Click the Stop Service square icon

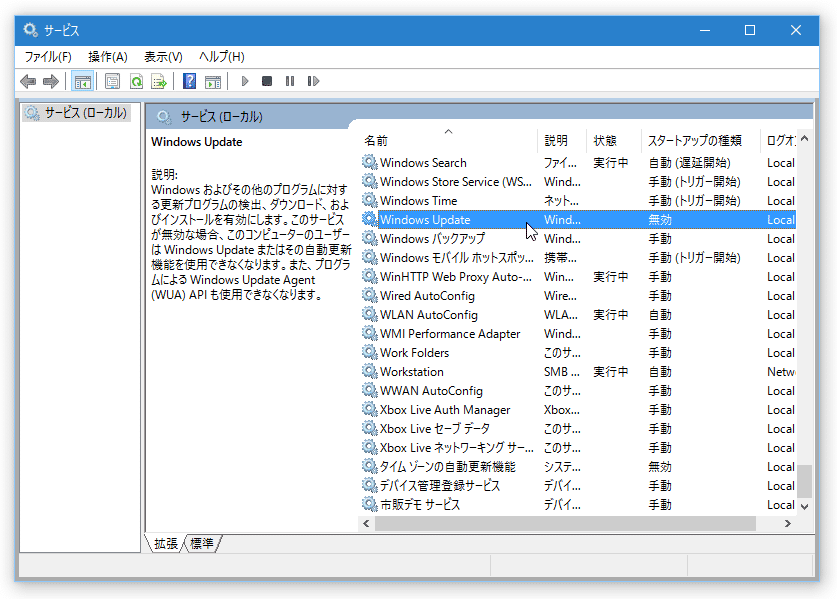[x=267, y=81]
